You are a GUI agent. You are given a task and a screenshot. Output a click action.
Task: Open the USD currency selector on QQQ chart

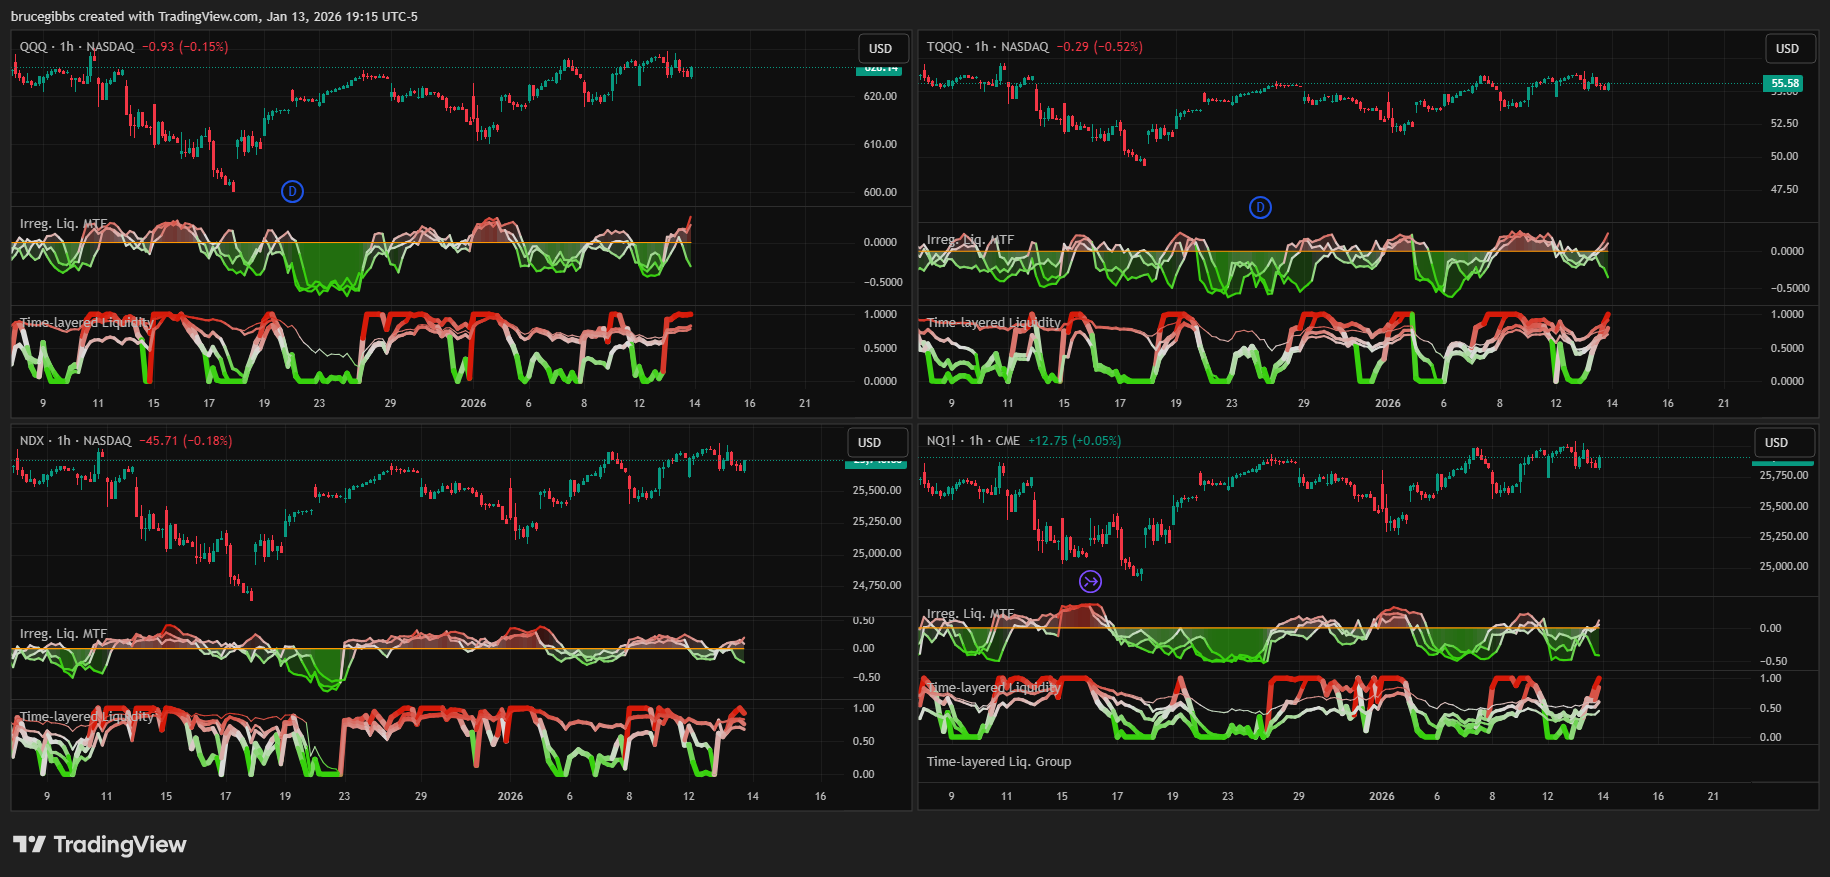point(880,48)
